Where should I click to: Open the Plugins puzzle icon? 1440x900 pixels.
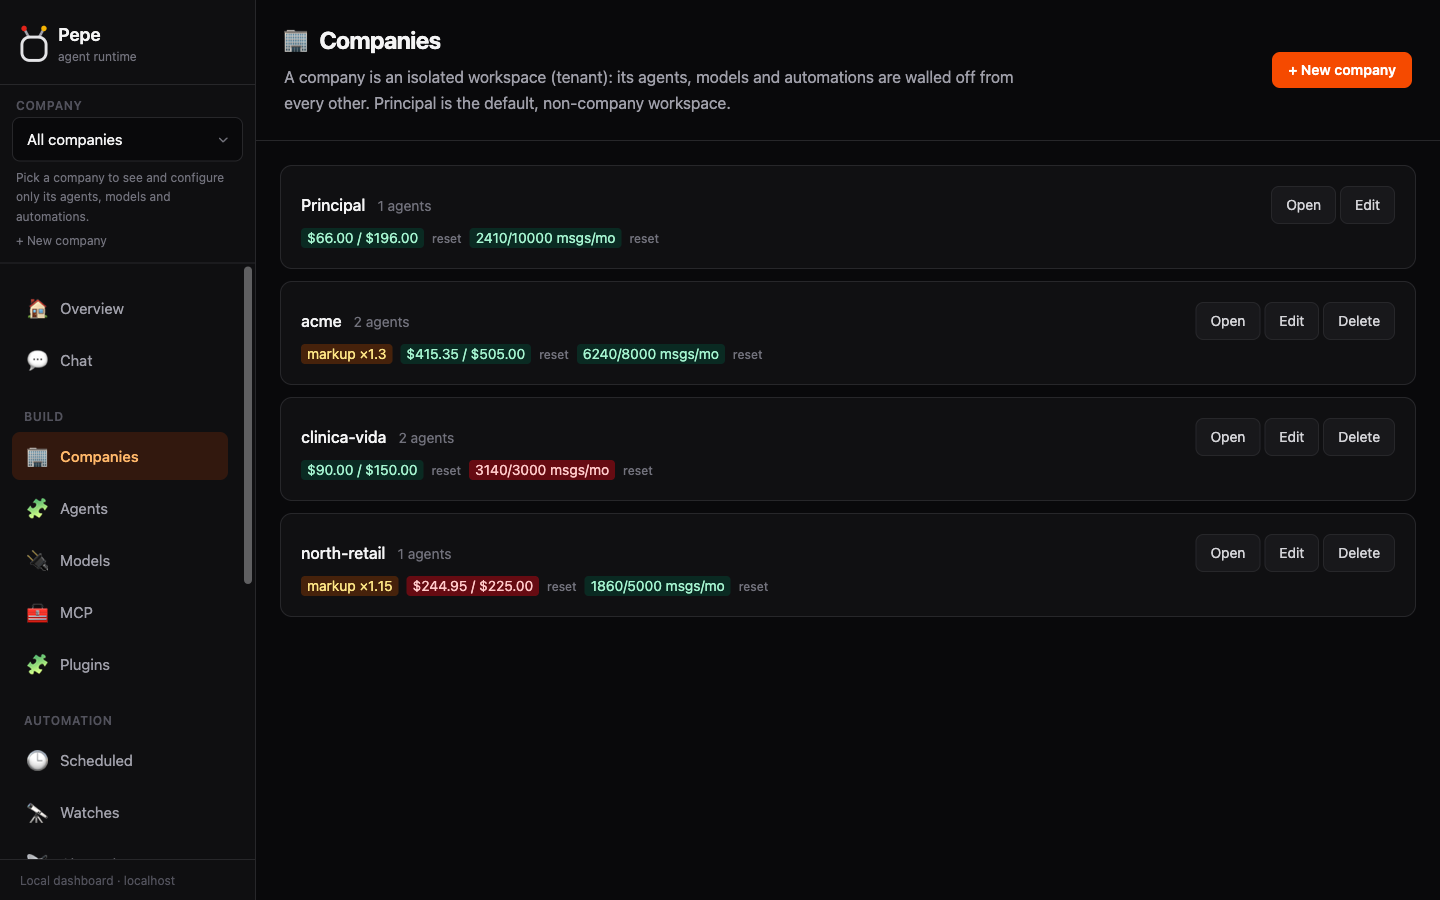tap(37, 665)
